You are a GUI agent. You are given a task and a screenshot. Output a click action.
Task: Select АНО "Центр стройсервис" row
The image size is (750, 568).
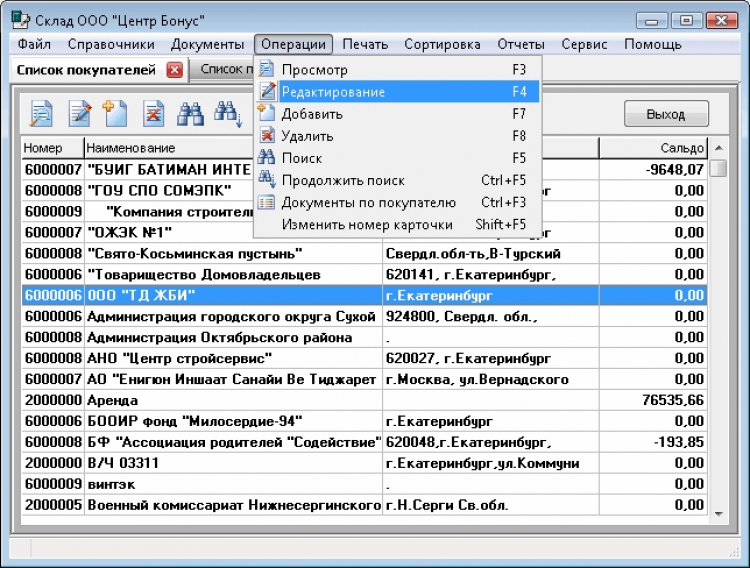point(364,358)
